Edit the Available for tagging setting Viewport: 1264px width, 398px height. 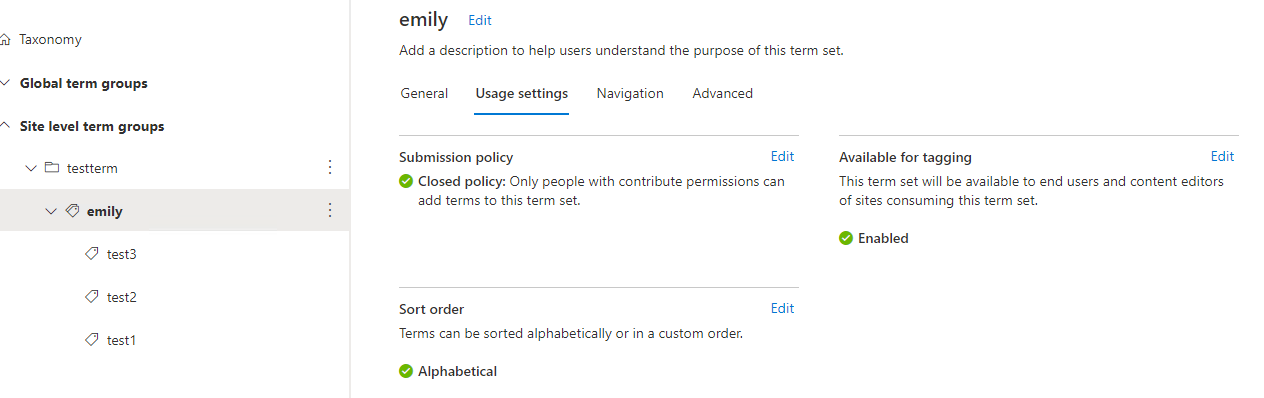(1222, 156)
